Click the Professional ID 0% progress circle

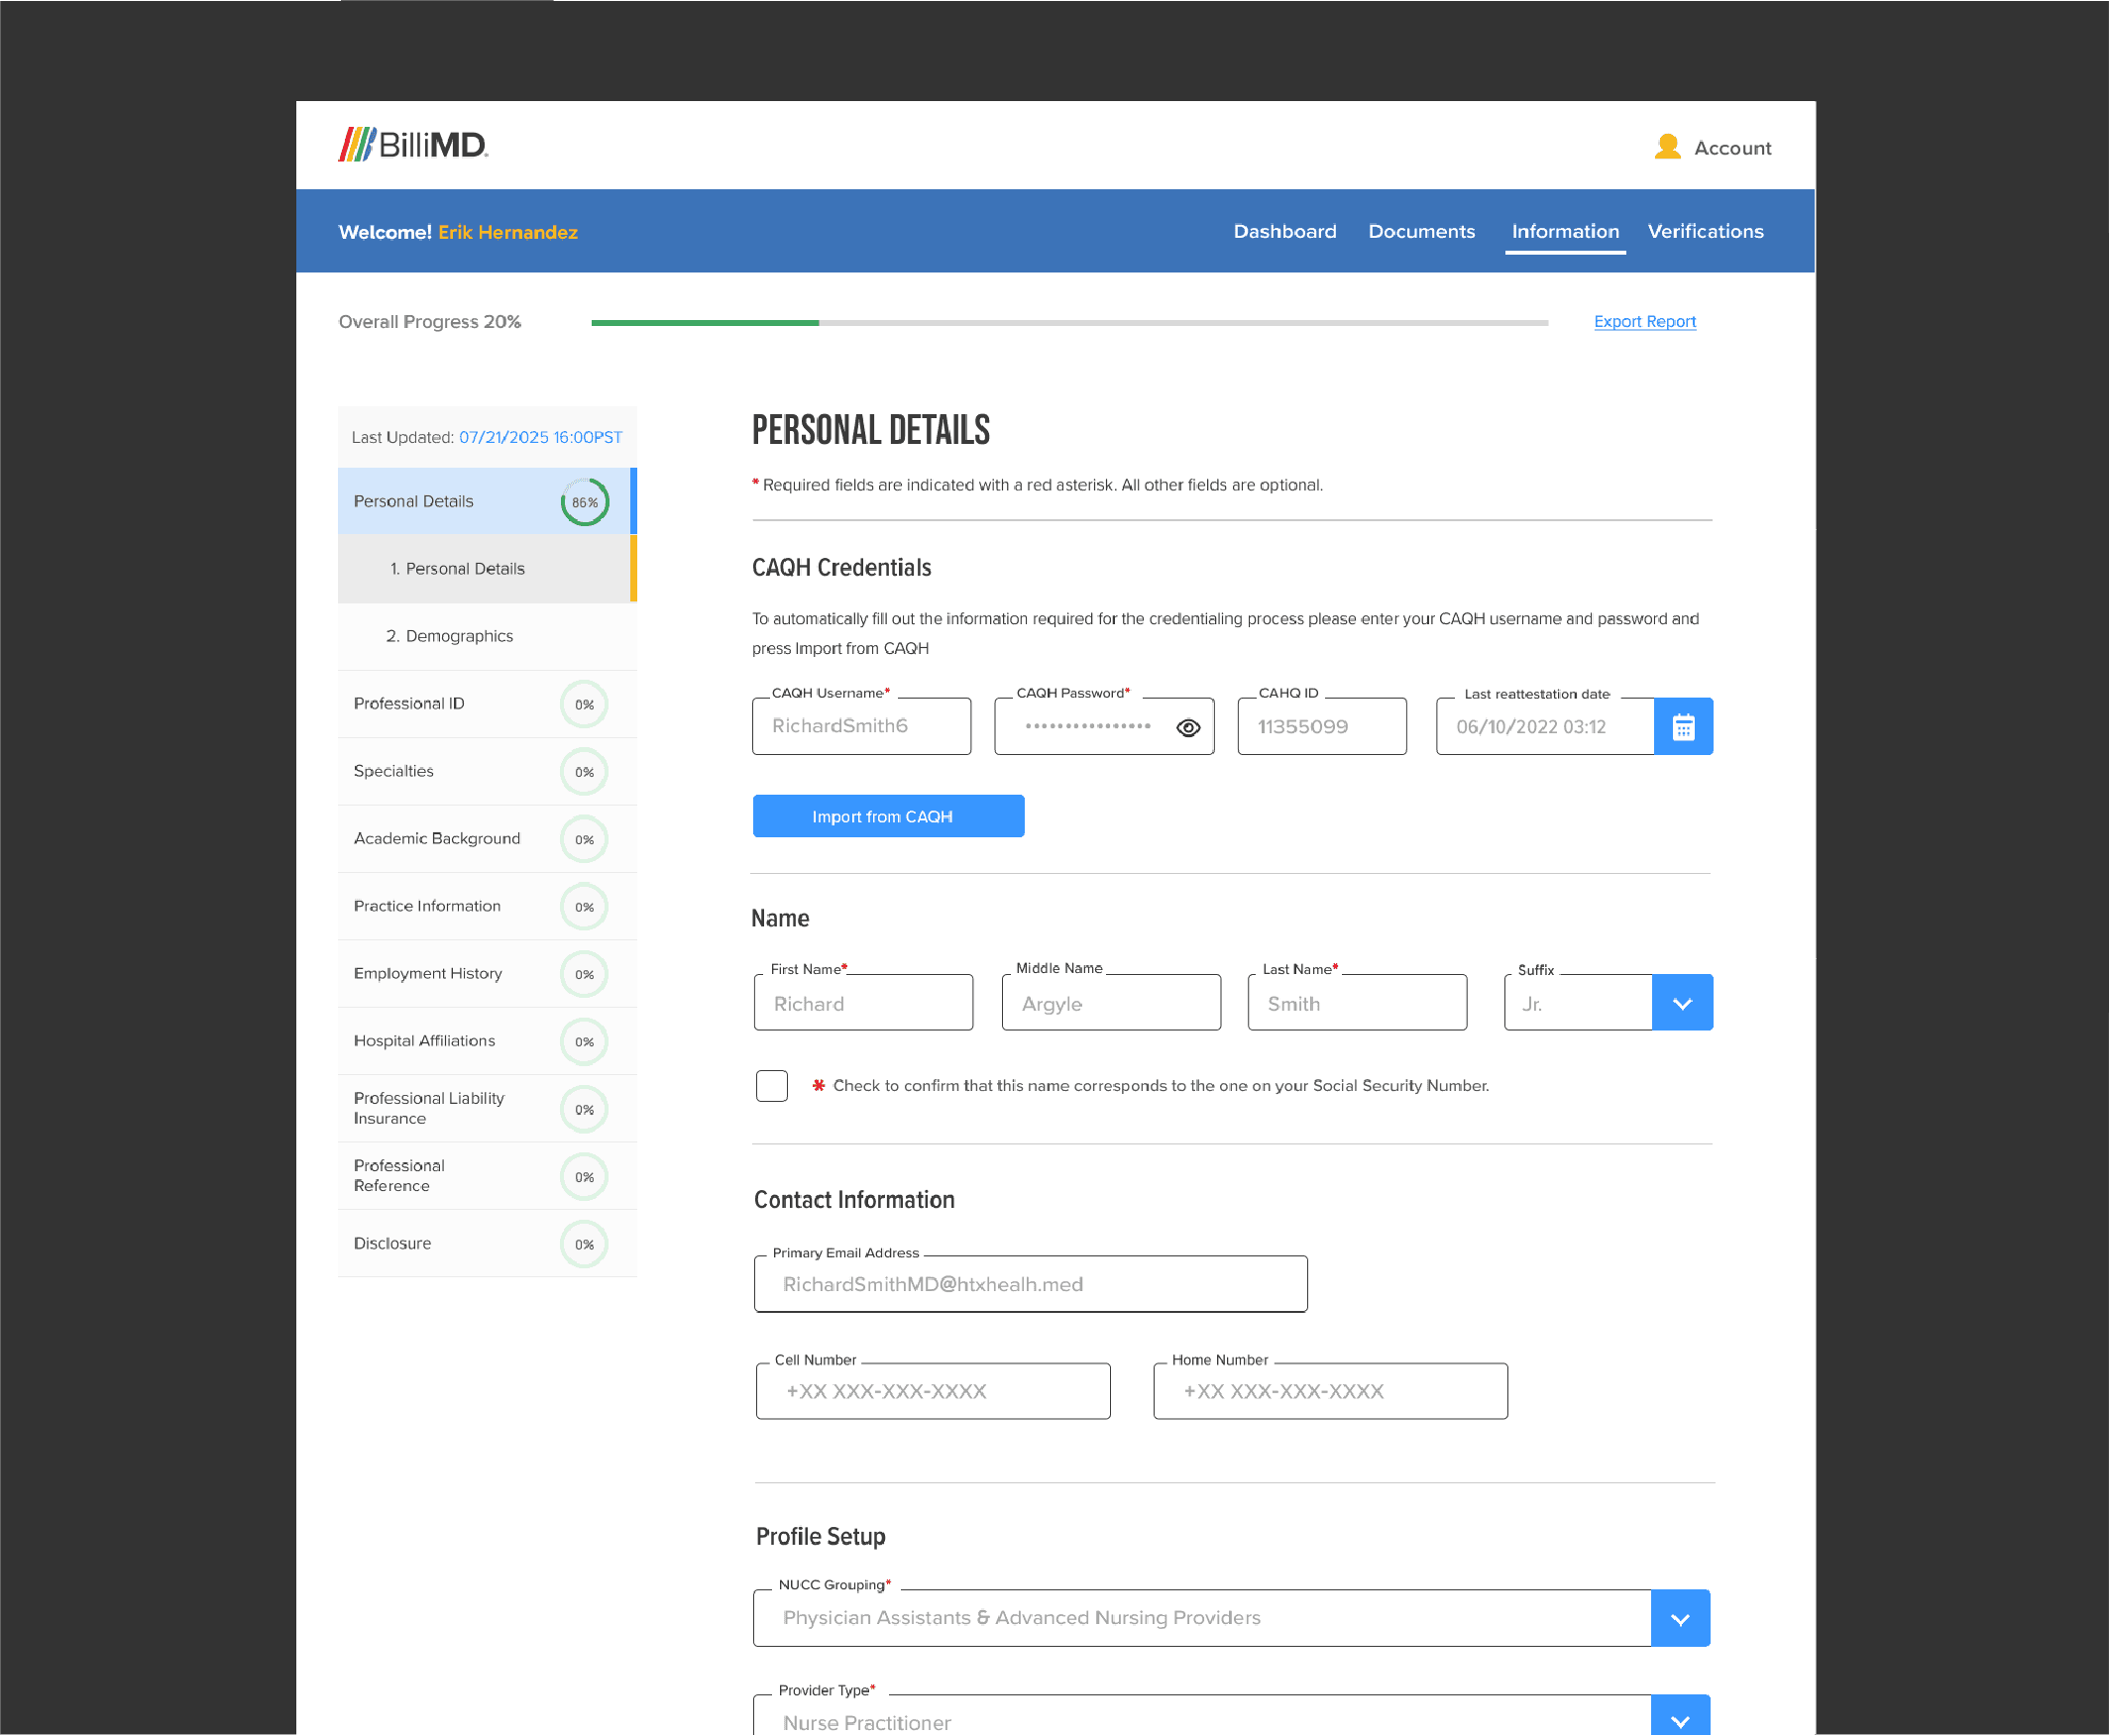click(584, 704)
